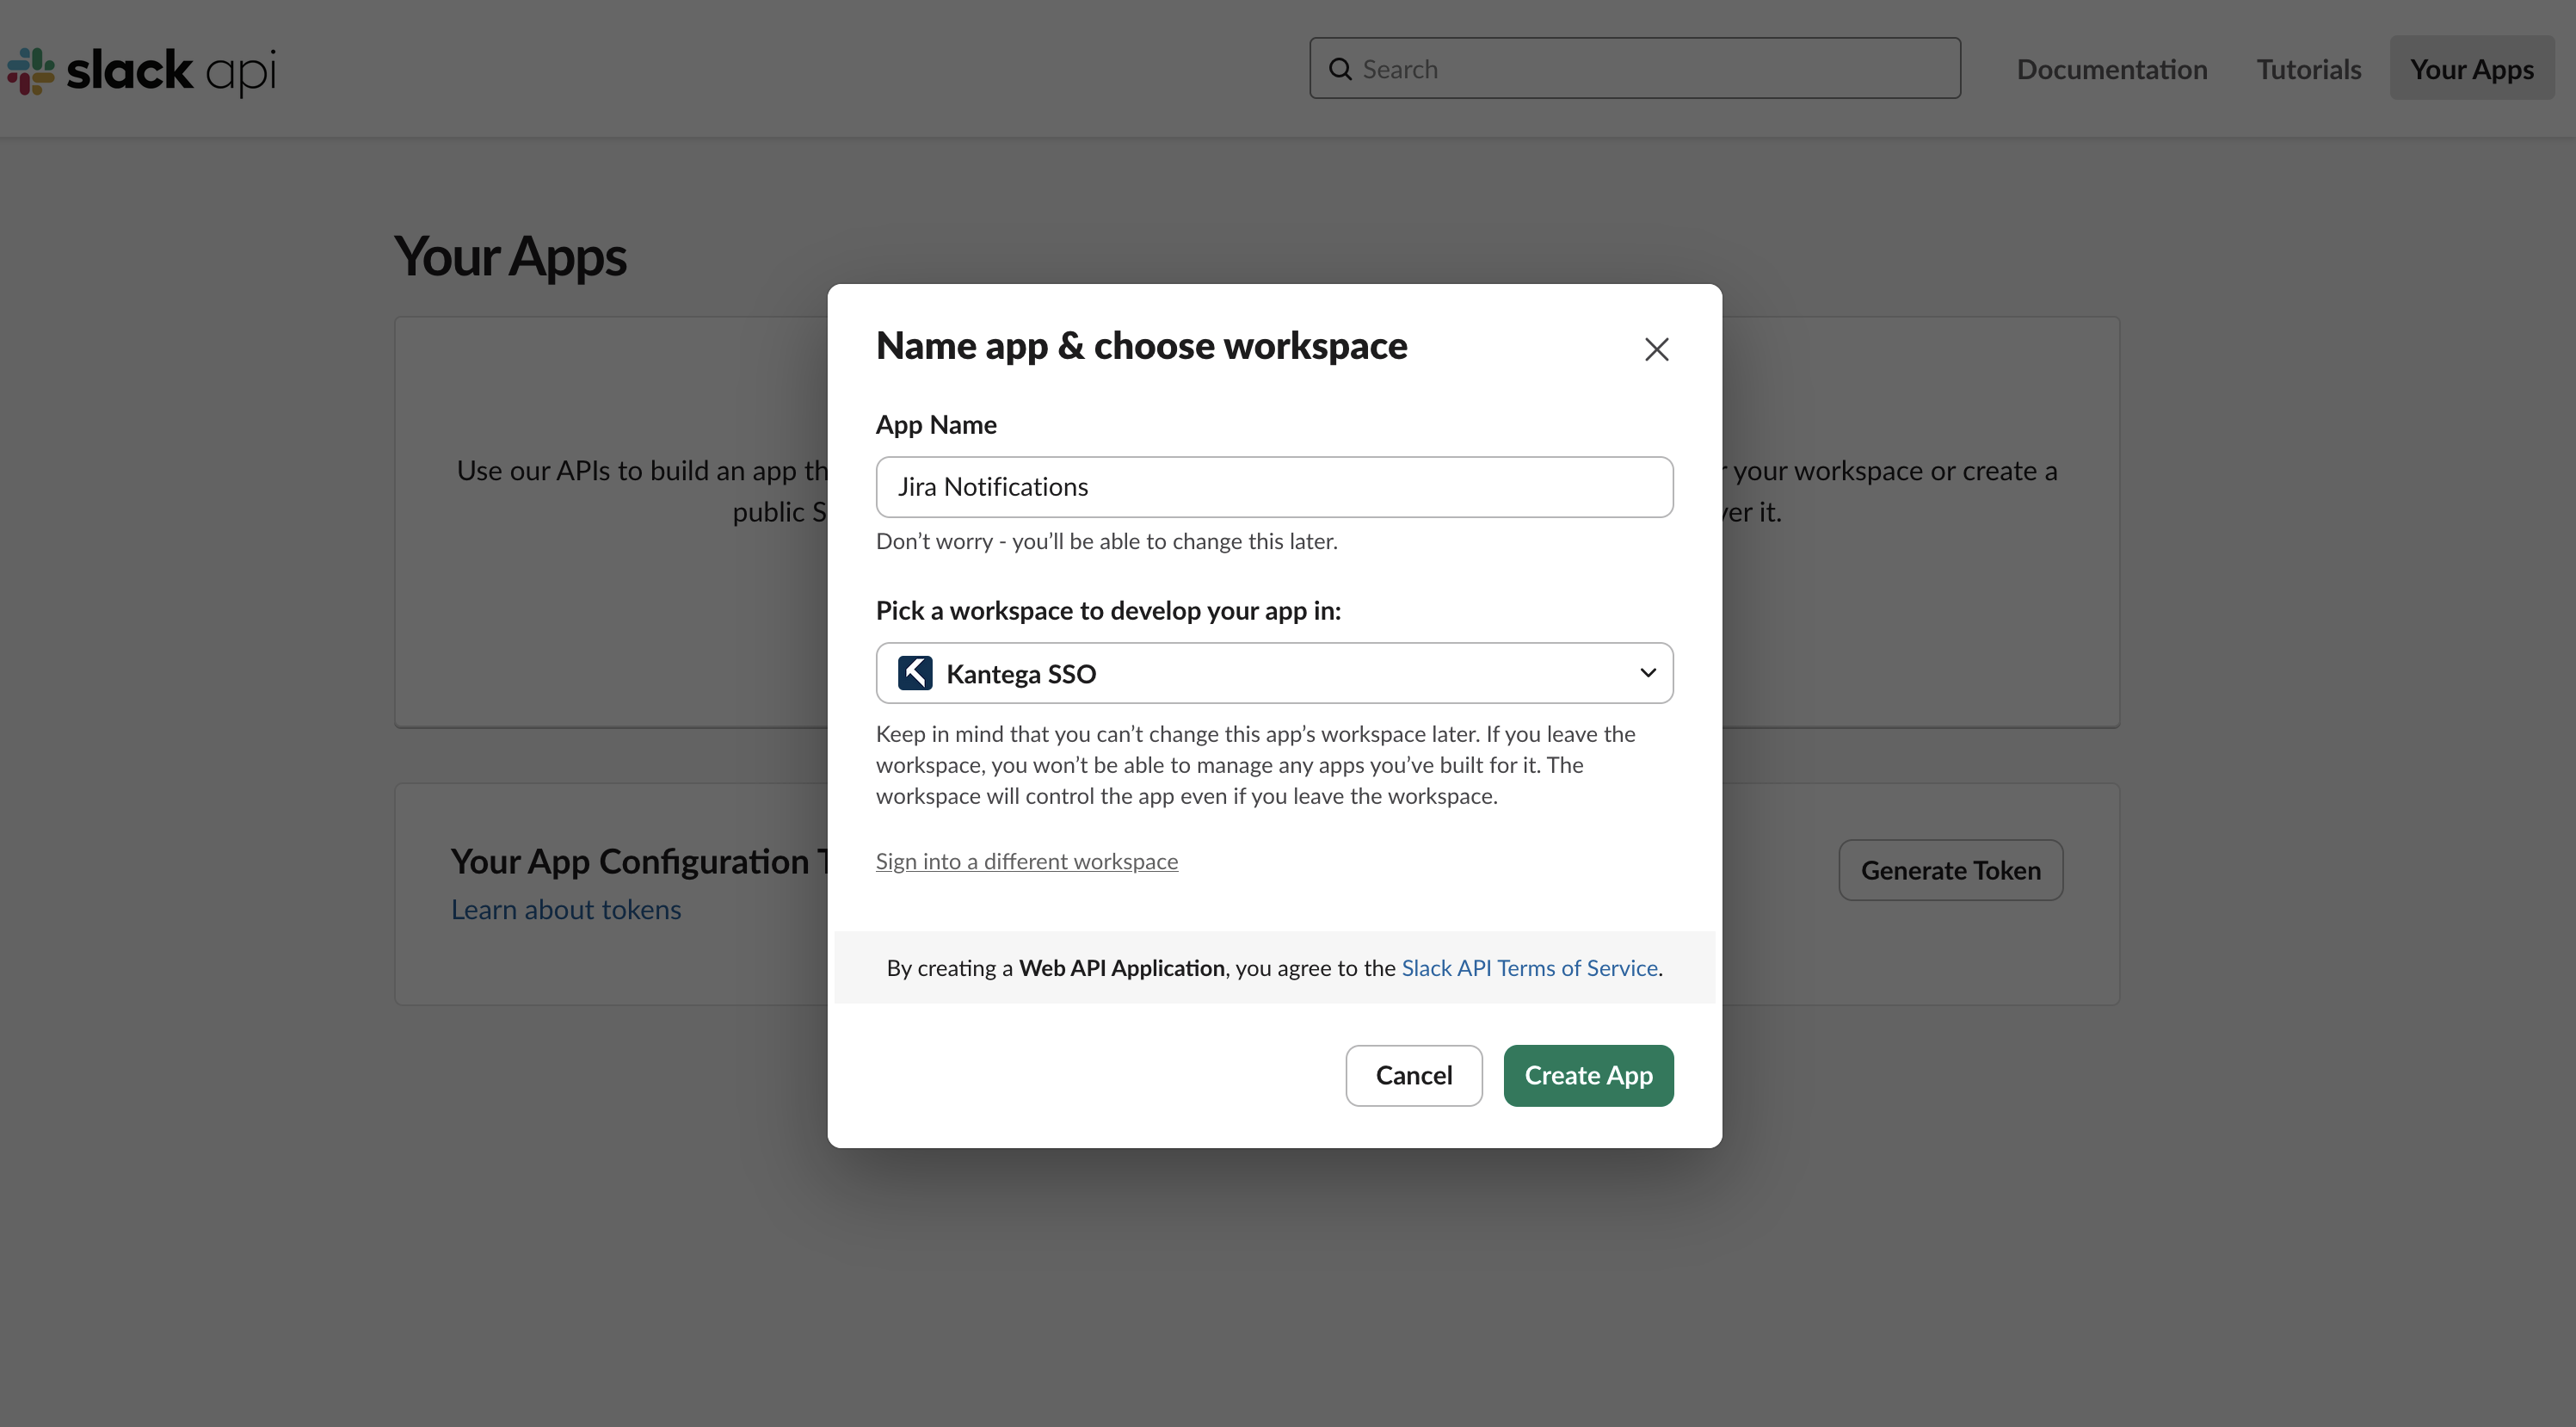Close the dialog with X icon

coord(1656,349)
